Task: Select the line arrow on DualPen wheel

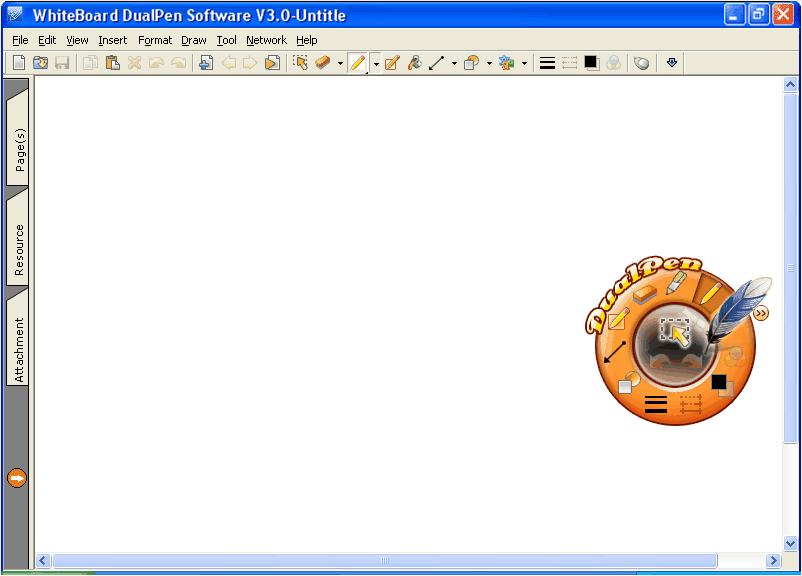Action: (615, 352)
